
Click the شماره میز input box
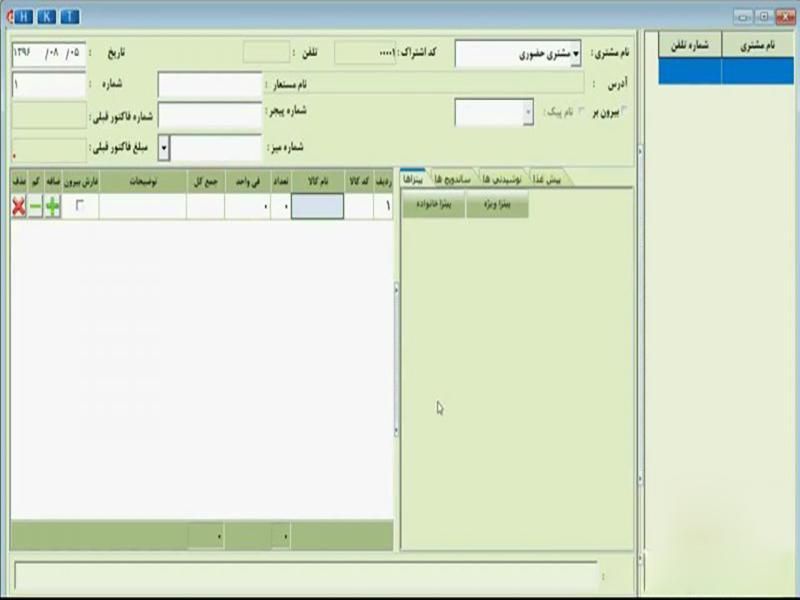215,148
